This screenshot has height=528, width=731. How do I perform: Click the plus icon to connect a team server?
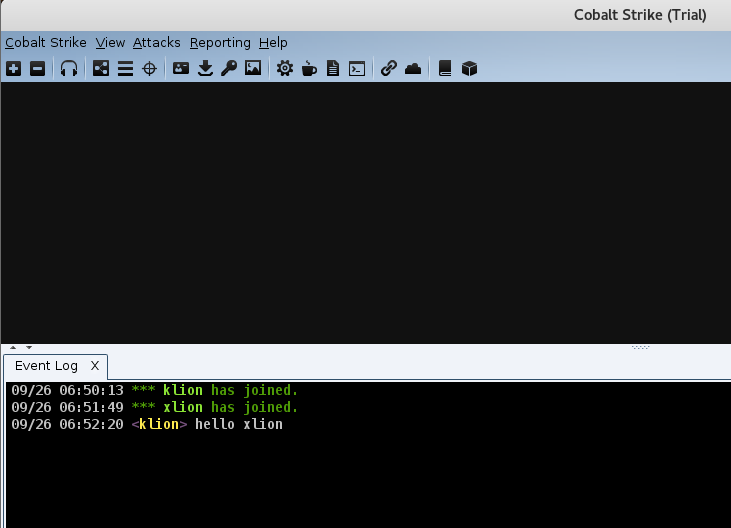click(14, 69)
